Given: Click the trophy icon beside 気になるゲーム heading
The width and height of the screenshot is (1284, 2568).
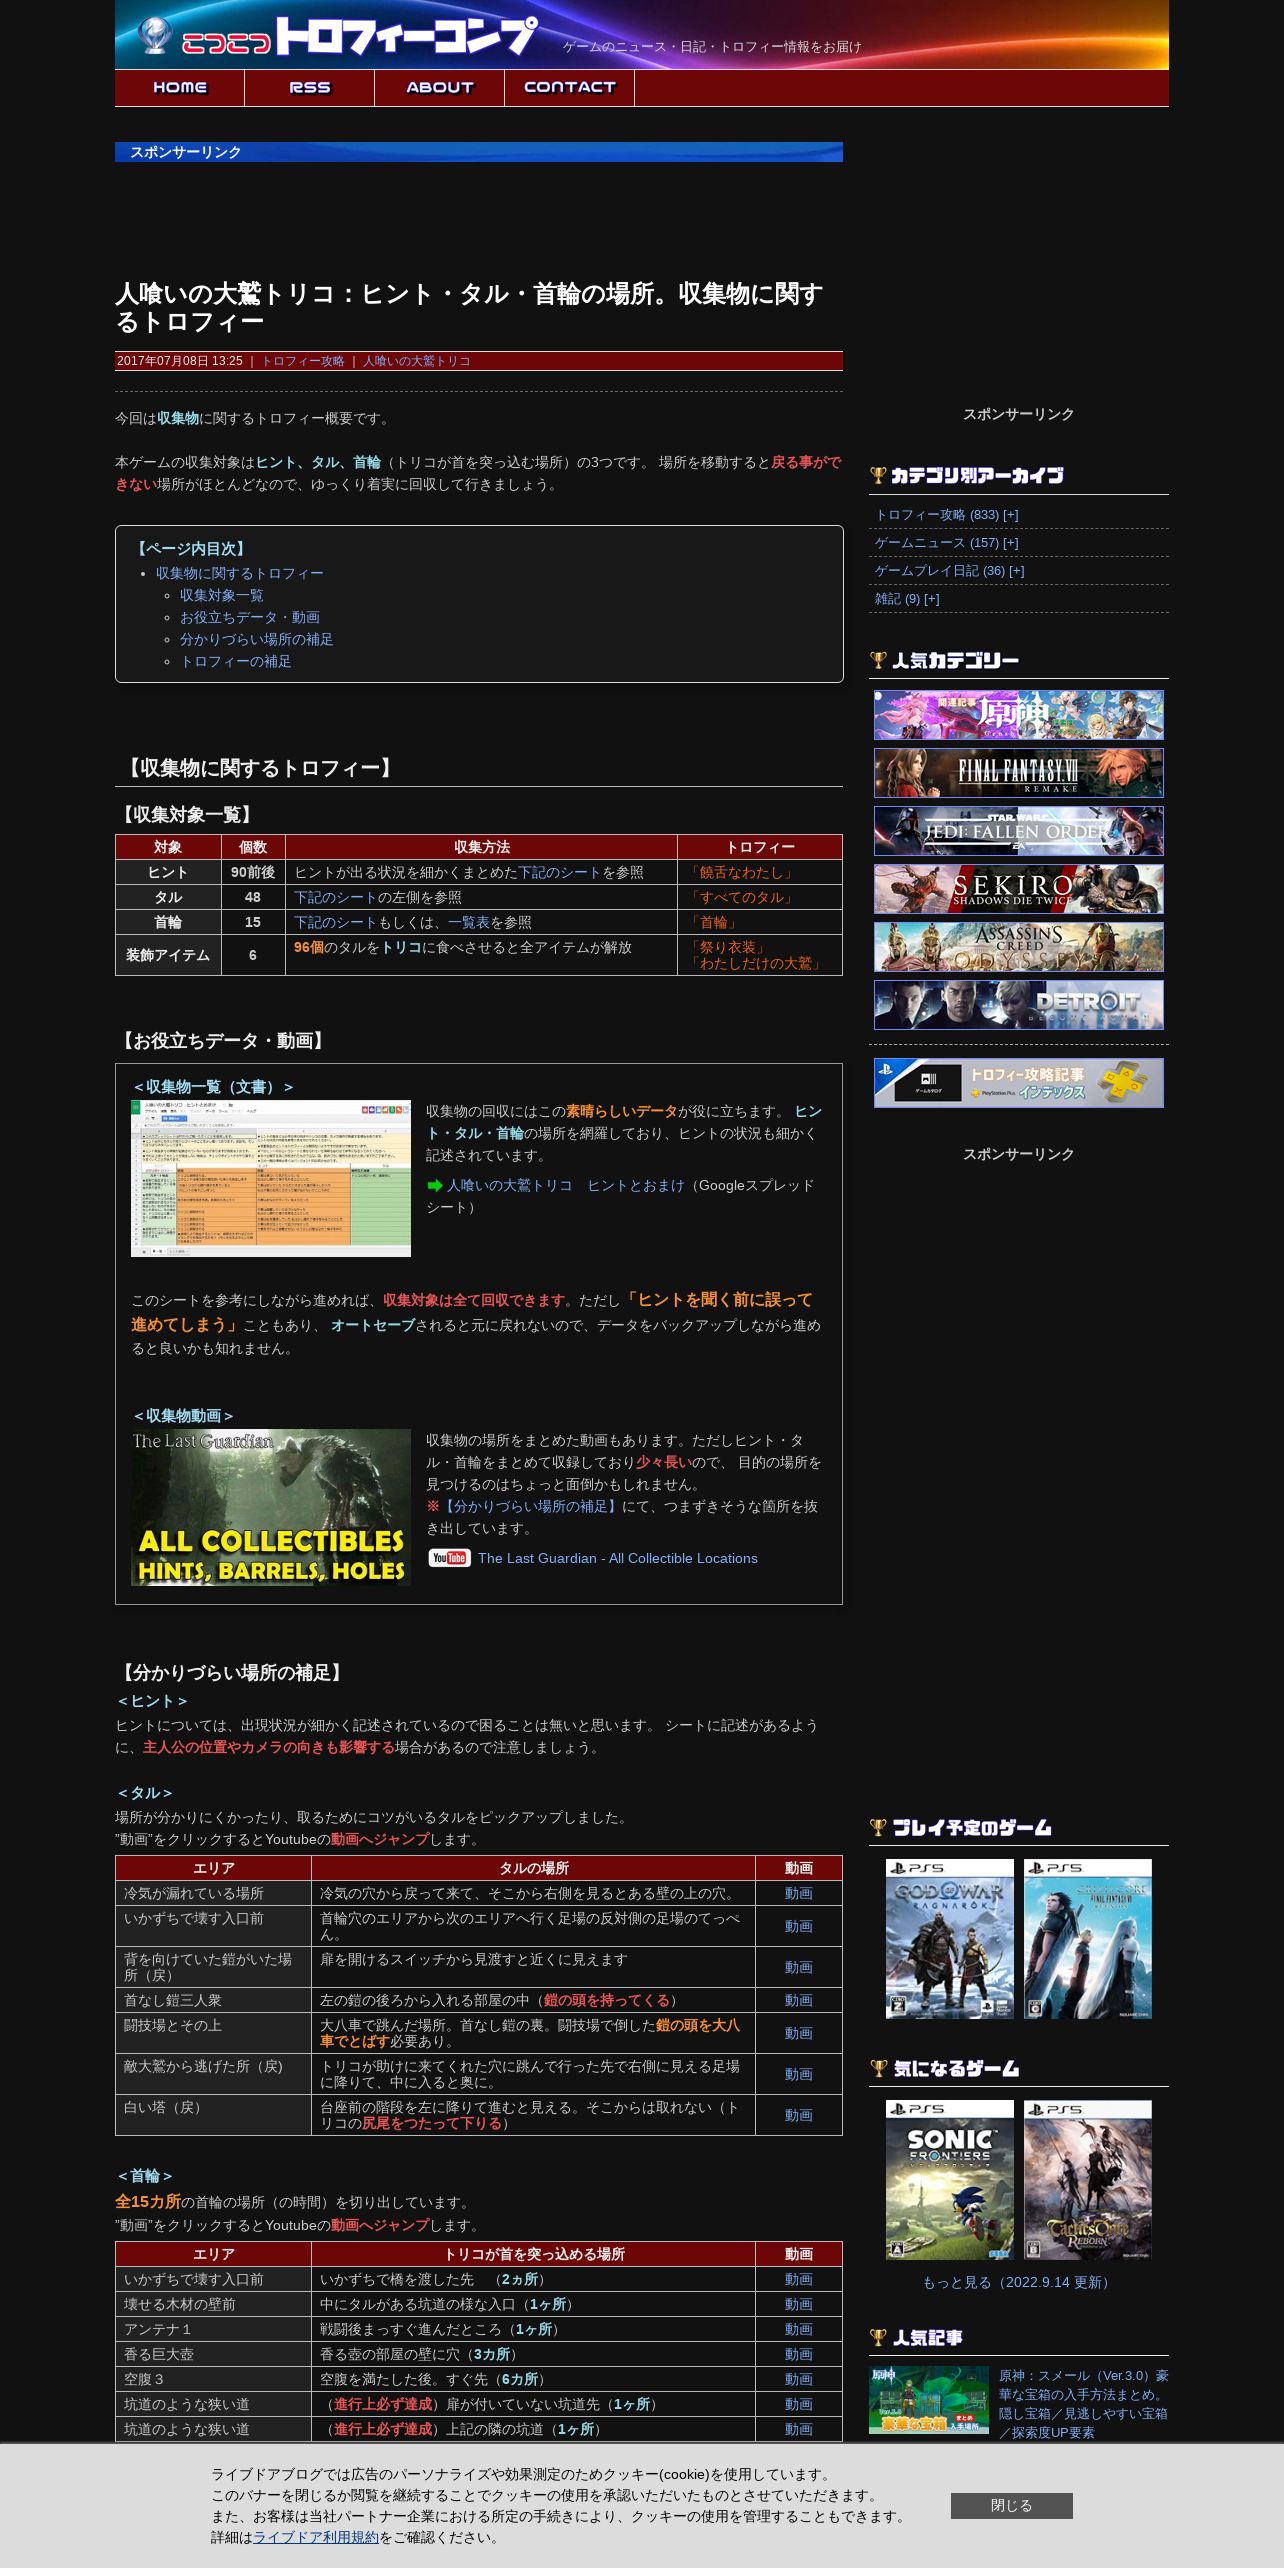Looking at the screenshot, I should [878, 2068].
